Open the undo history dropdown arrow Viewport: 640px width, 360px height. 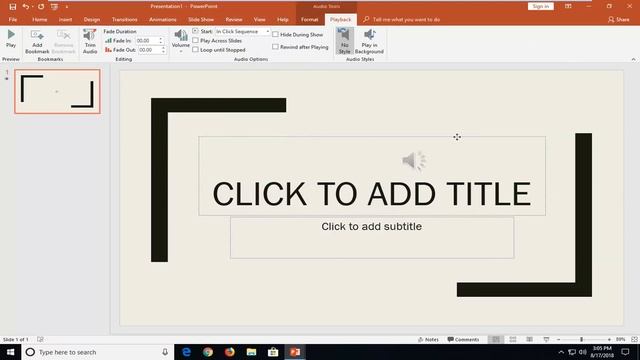(32, 7)
